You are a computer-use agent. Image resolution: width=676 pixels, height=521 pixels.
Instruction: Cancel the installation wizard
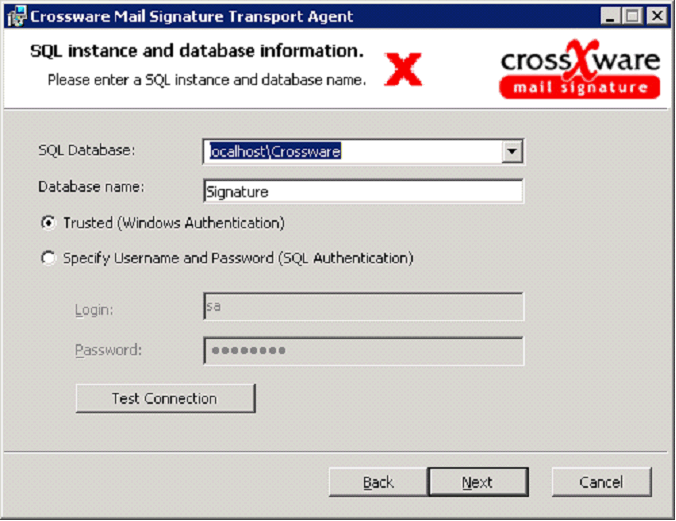click(x=601, y=482)
